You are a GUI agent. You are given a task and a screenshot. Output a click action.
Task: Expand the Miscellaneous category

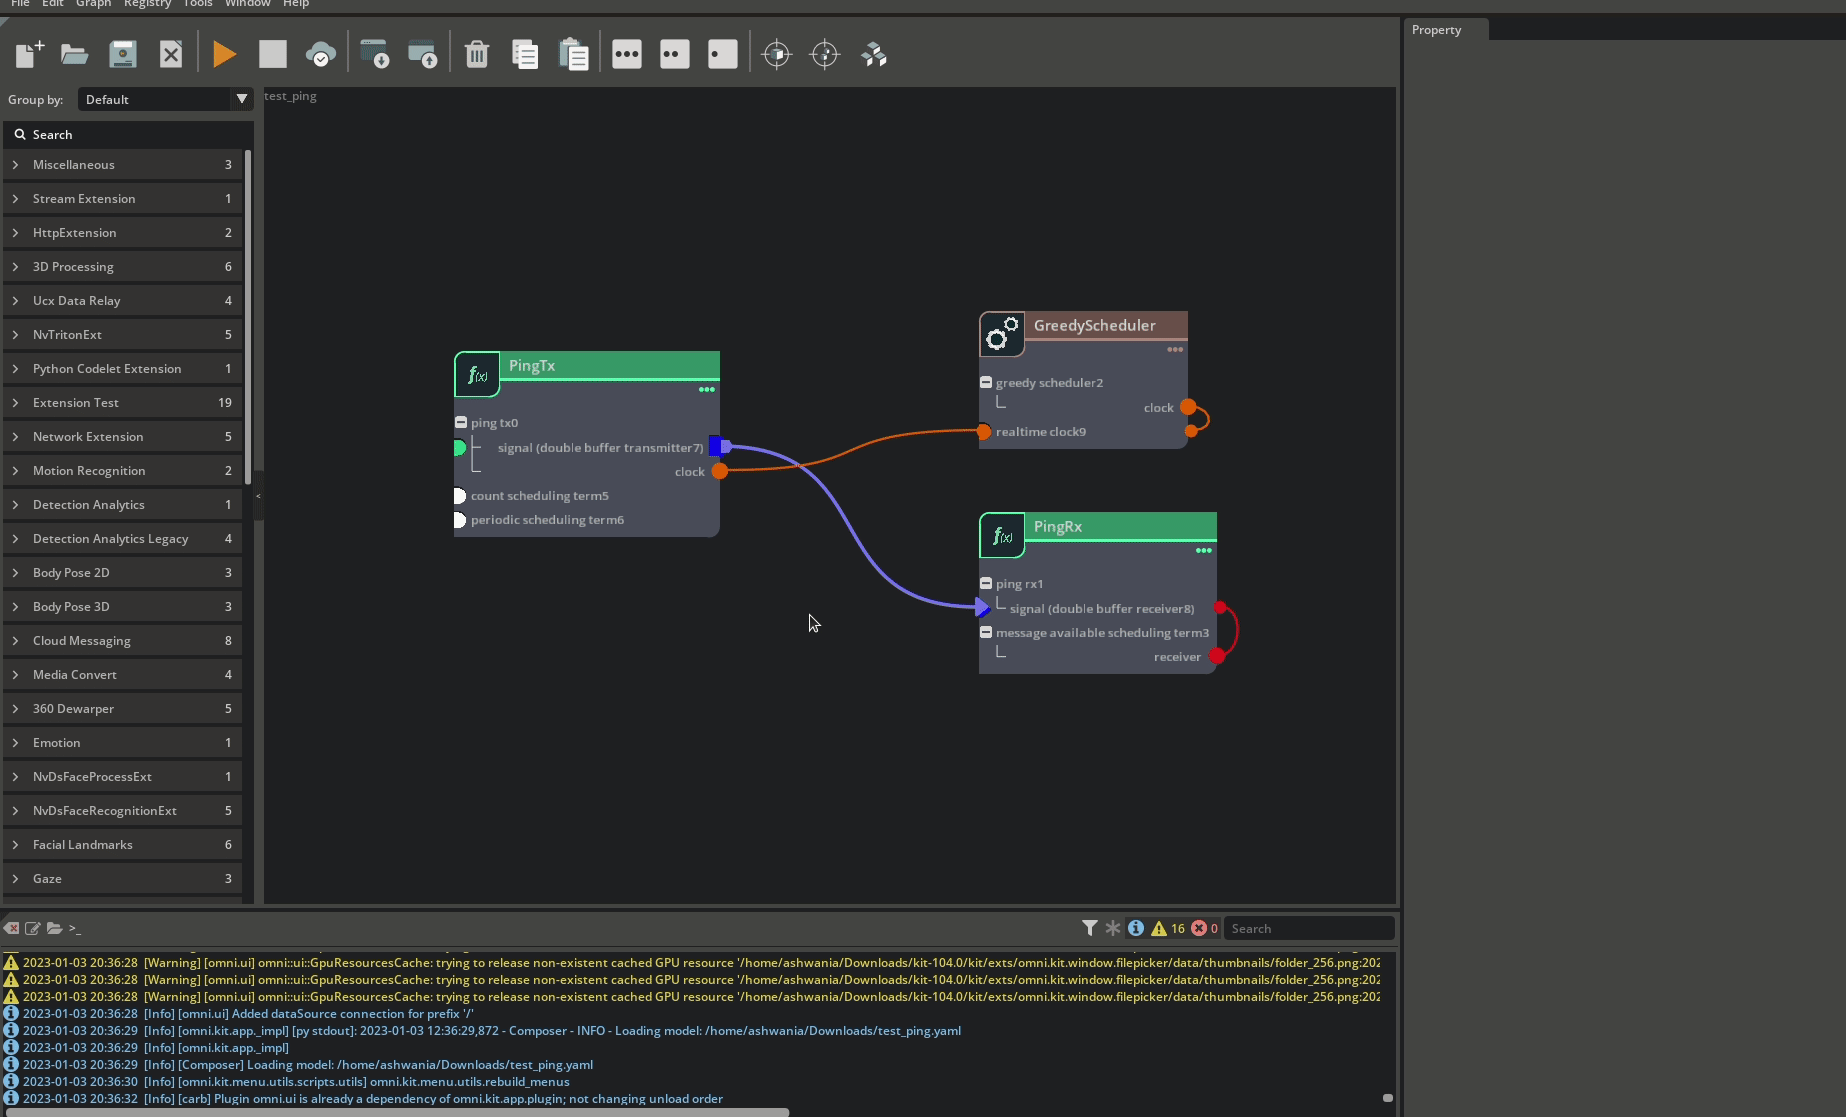point(15,164)
